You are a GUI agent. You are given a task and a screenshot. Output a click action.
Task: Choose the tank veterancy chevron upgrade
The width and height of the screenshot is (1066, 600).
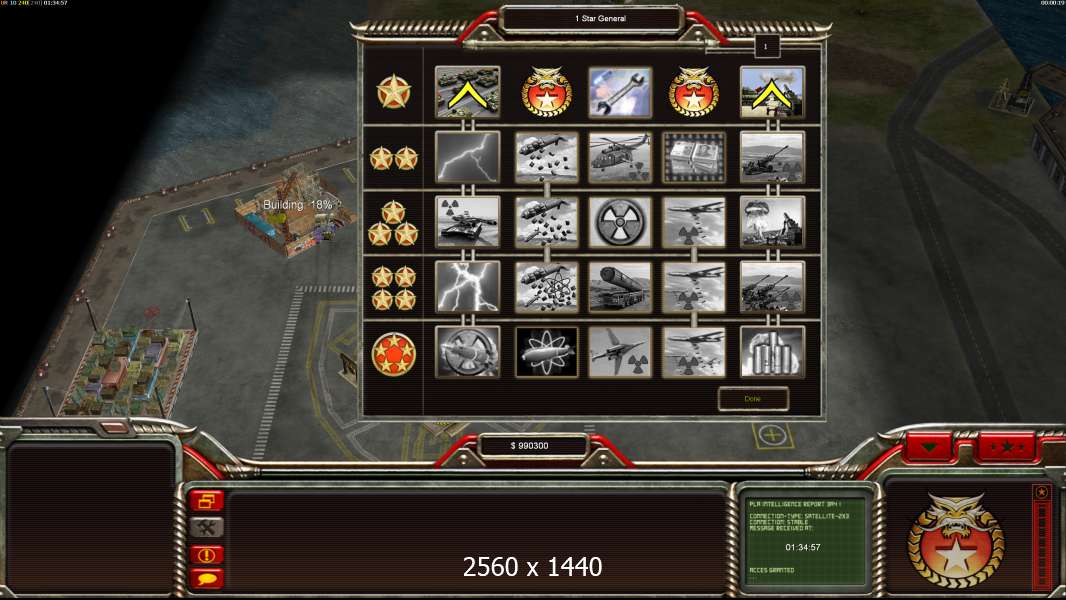[467, 92]
